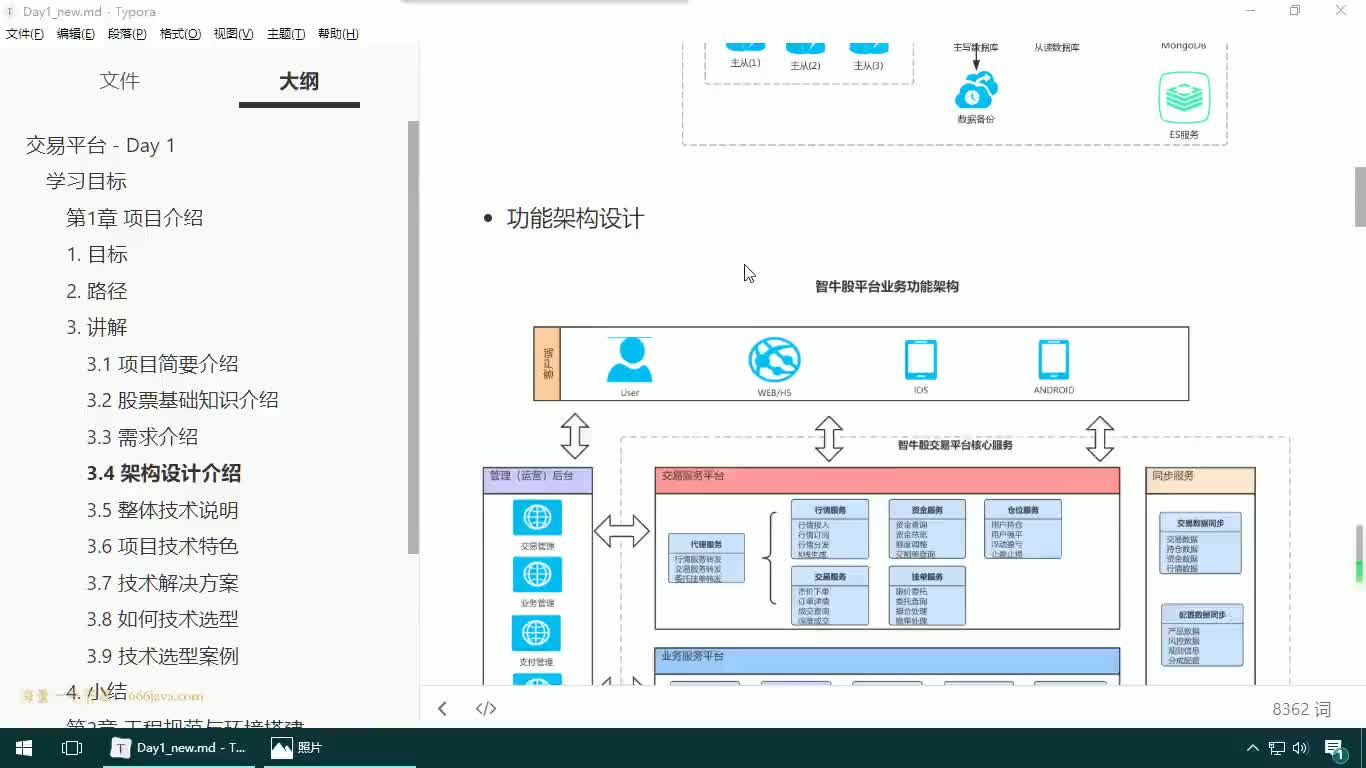Show hidden system tray icons
The width and height of the screenshot is (1366, 768).
pyautogui.click(x=1252, y=747)
